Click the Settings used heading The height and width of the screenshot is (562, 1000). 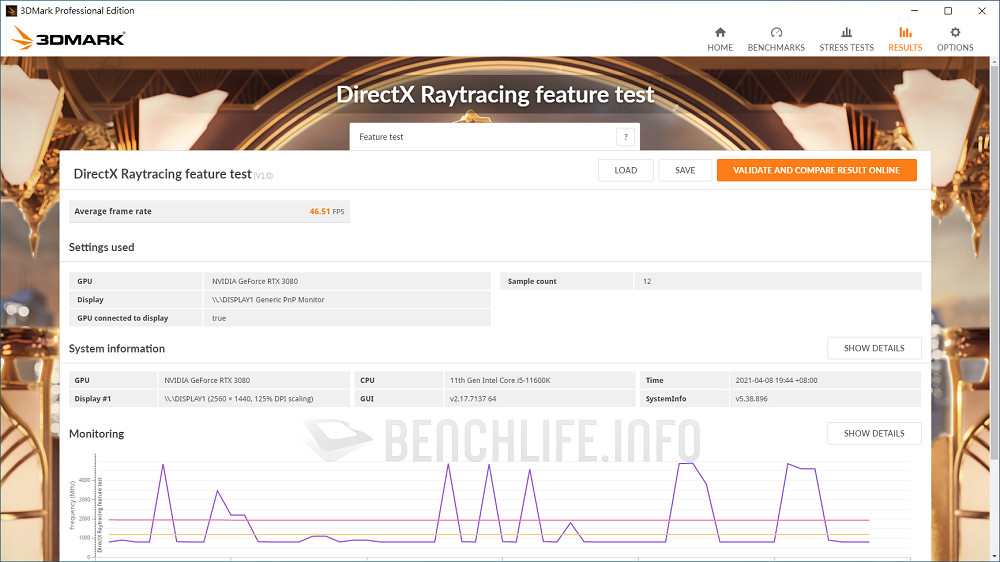[x=101, y=248]
